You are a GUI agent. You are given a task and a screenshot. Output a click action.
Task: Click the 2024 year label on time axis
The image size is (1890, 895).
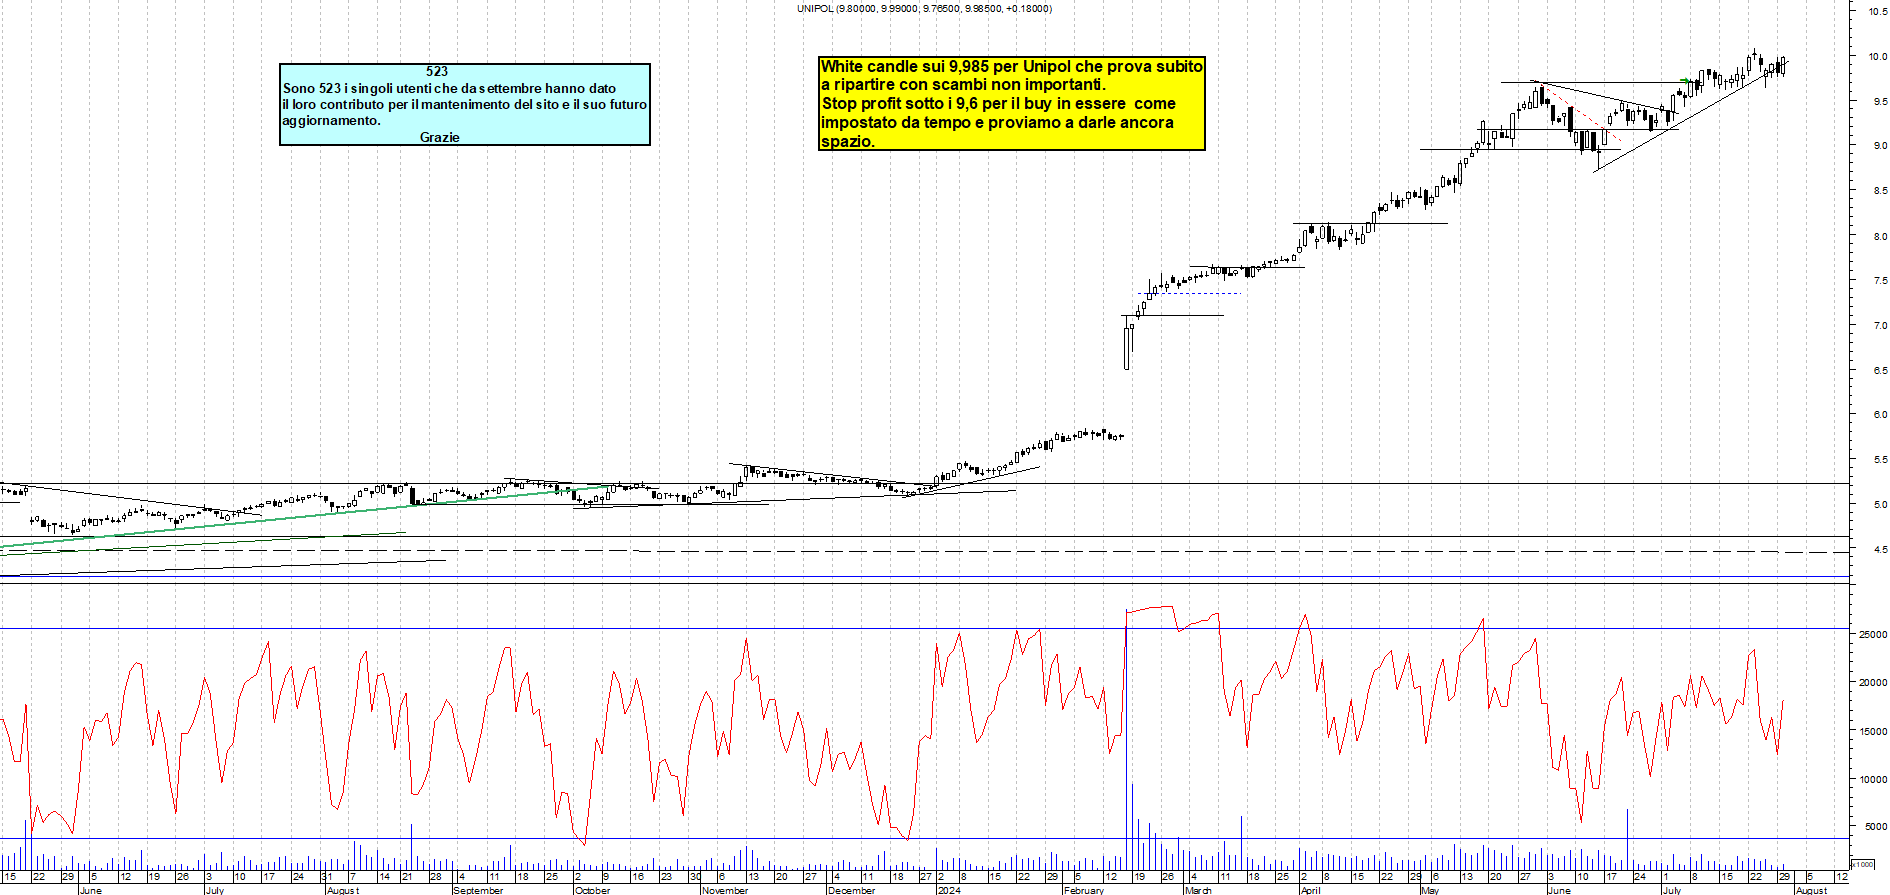pos(949,890)
